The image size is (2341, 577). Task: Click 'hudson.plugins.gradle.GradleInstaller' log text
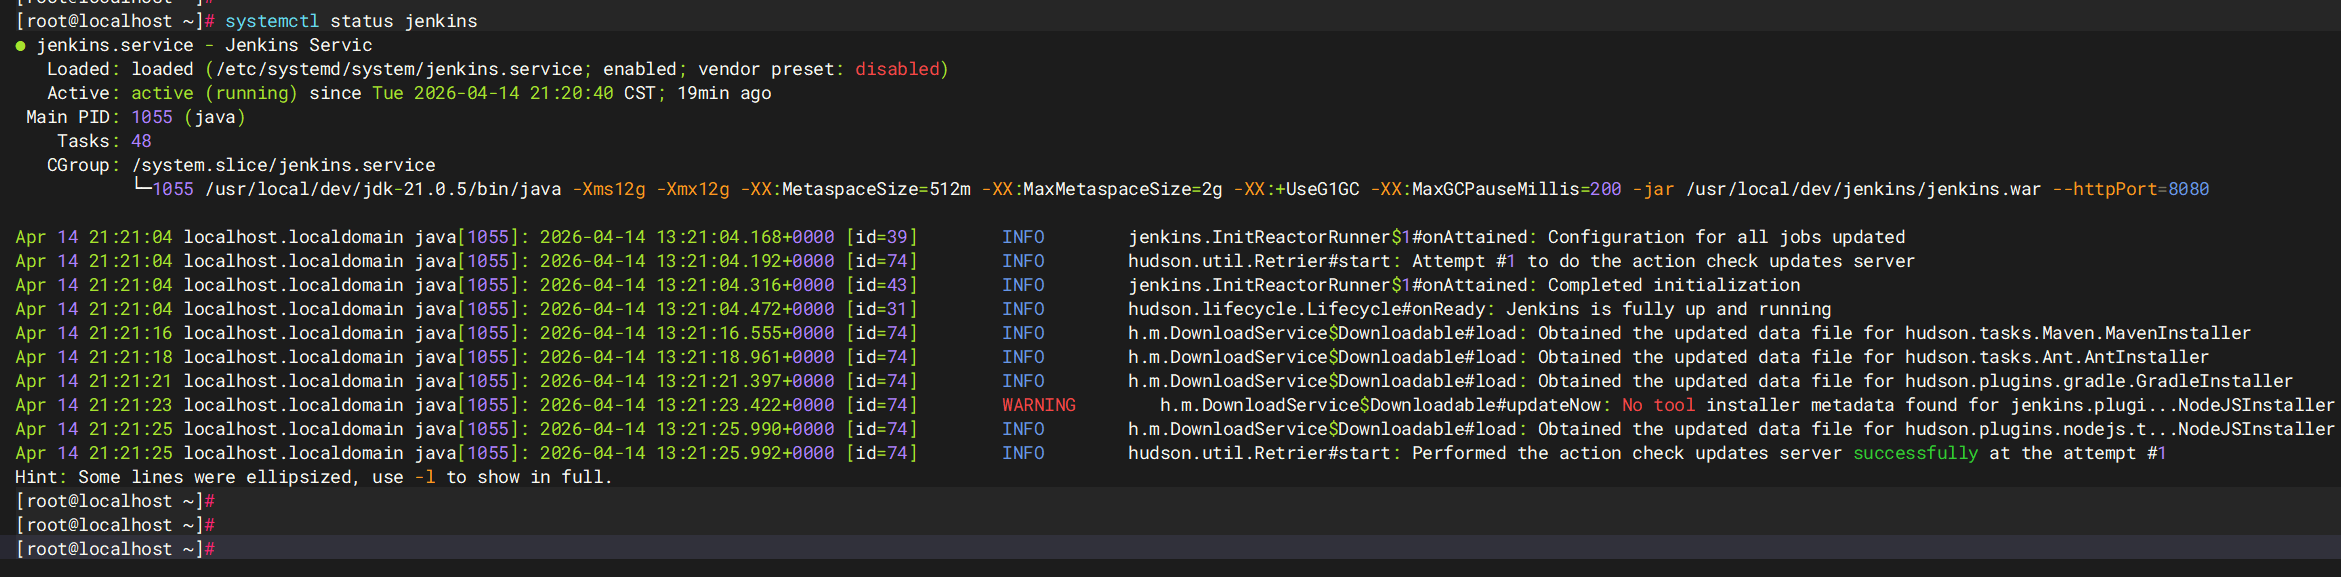(2099, 381)
